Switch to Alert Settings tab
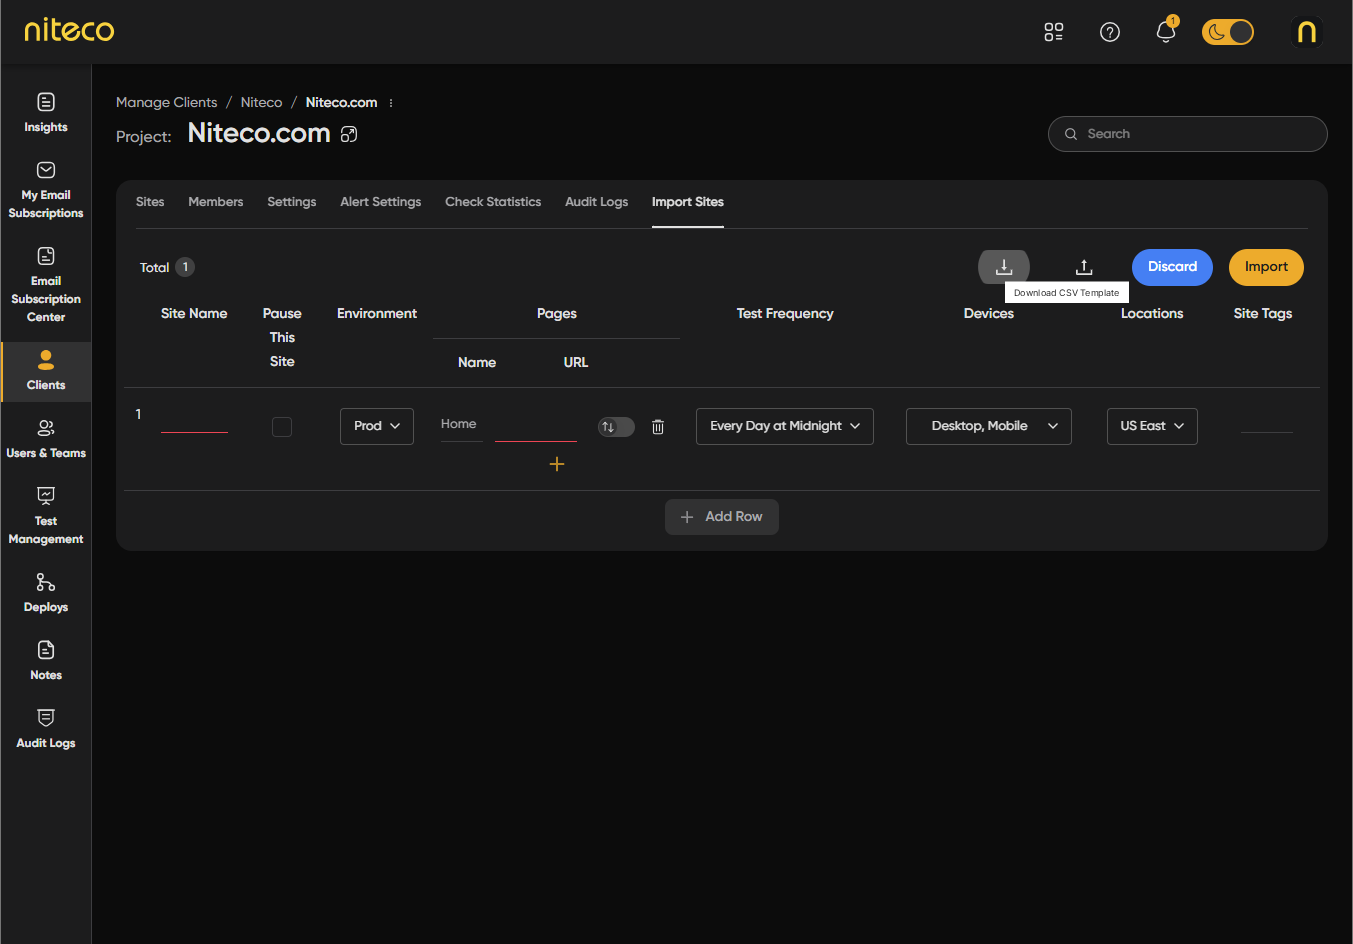 click(381, 202)
